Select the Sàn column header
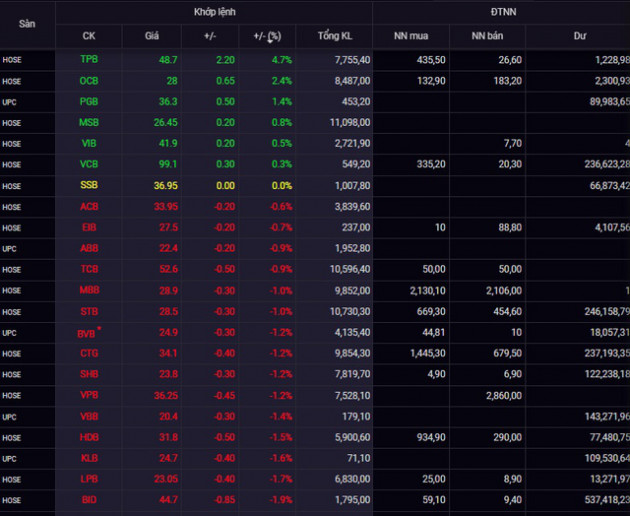The height and width of the screenshot is (516, 630). [x=27, y=24]
